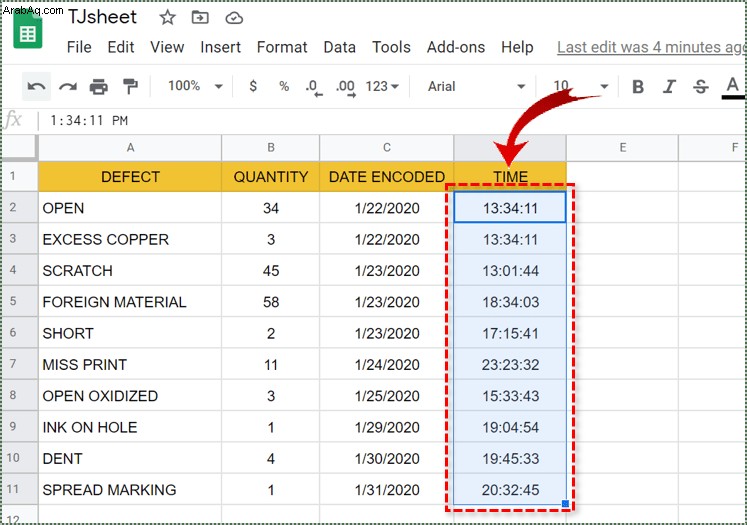Select the OPEN OXIDIZED cell
This screenshot has width=747, height=525.
(x=130, y=396)
